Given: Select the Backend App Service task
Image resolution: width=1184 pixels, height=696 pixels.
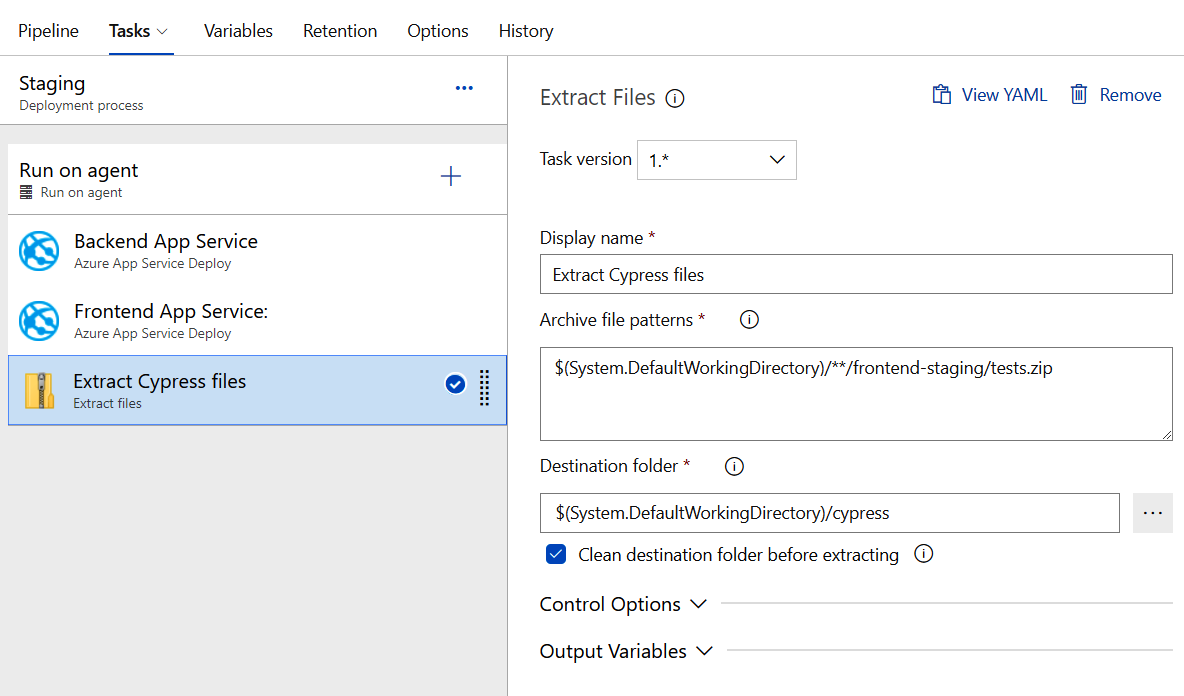Looking at the screenshot, I should pyautogui.click(x=165, y=250).
